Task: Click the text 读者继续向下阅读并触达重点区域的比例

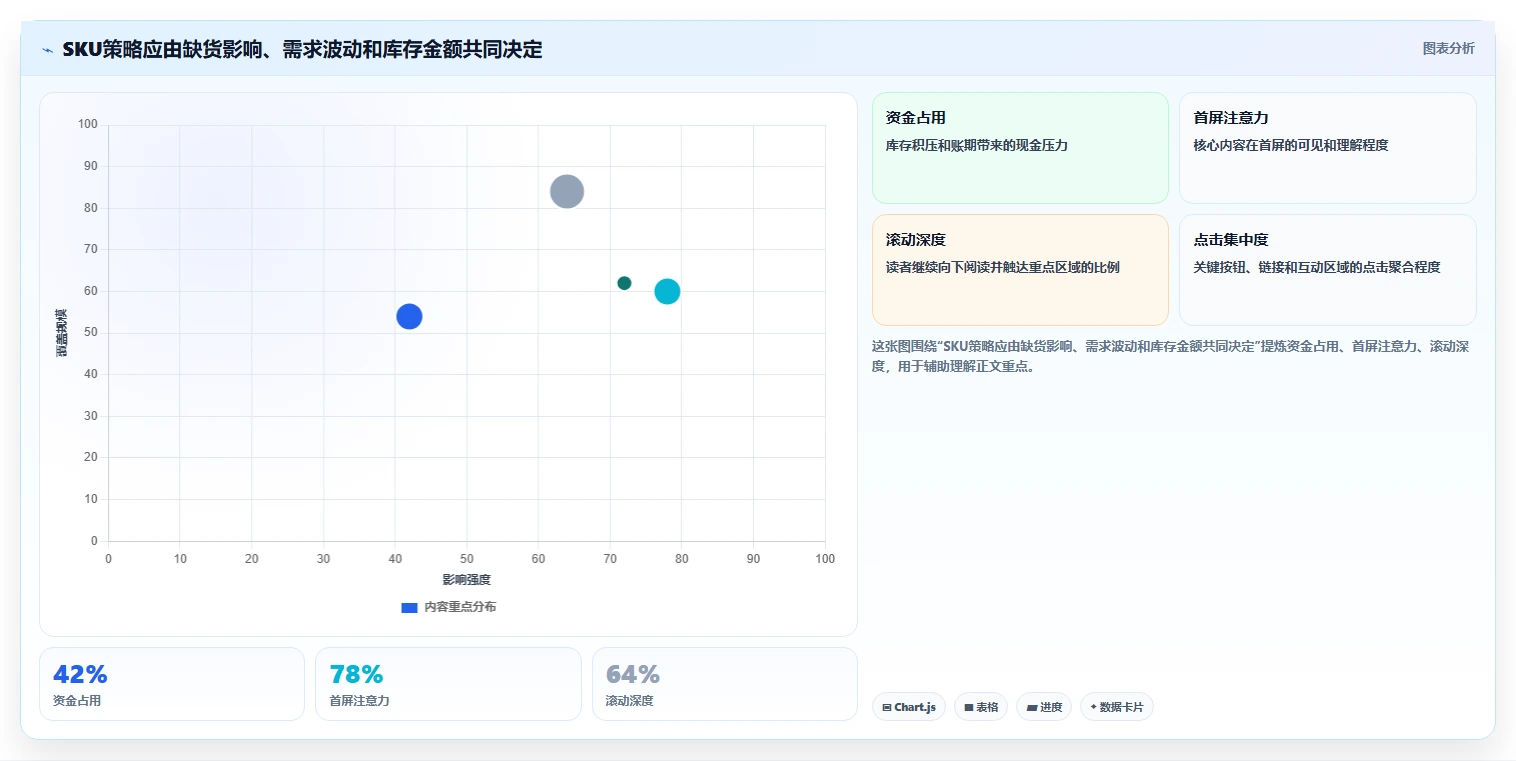Action: tap(1002, 267)
